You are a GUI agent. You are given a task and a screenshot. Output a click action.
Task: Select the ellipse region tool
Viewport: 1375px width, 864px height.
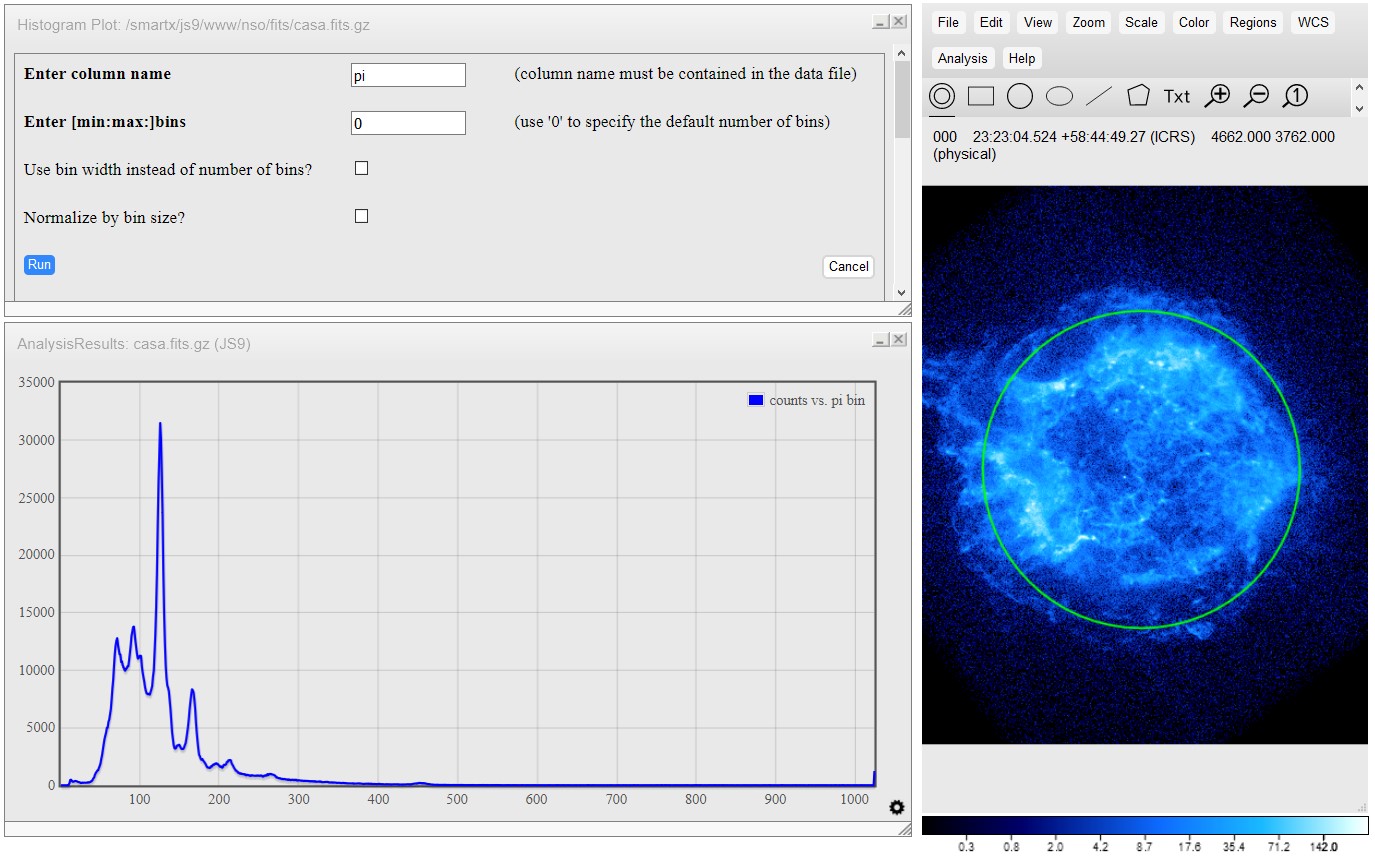click(1059, 96)
